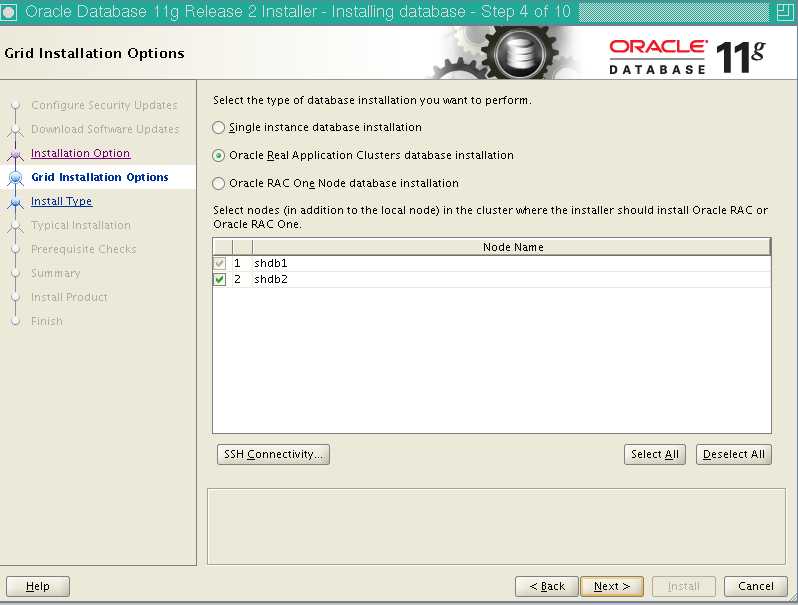Screen dimensions: 798x605
Task: Click the Install Type step marker icon
Action: pyautogui.click(x=16, y=202)
